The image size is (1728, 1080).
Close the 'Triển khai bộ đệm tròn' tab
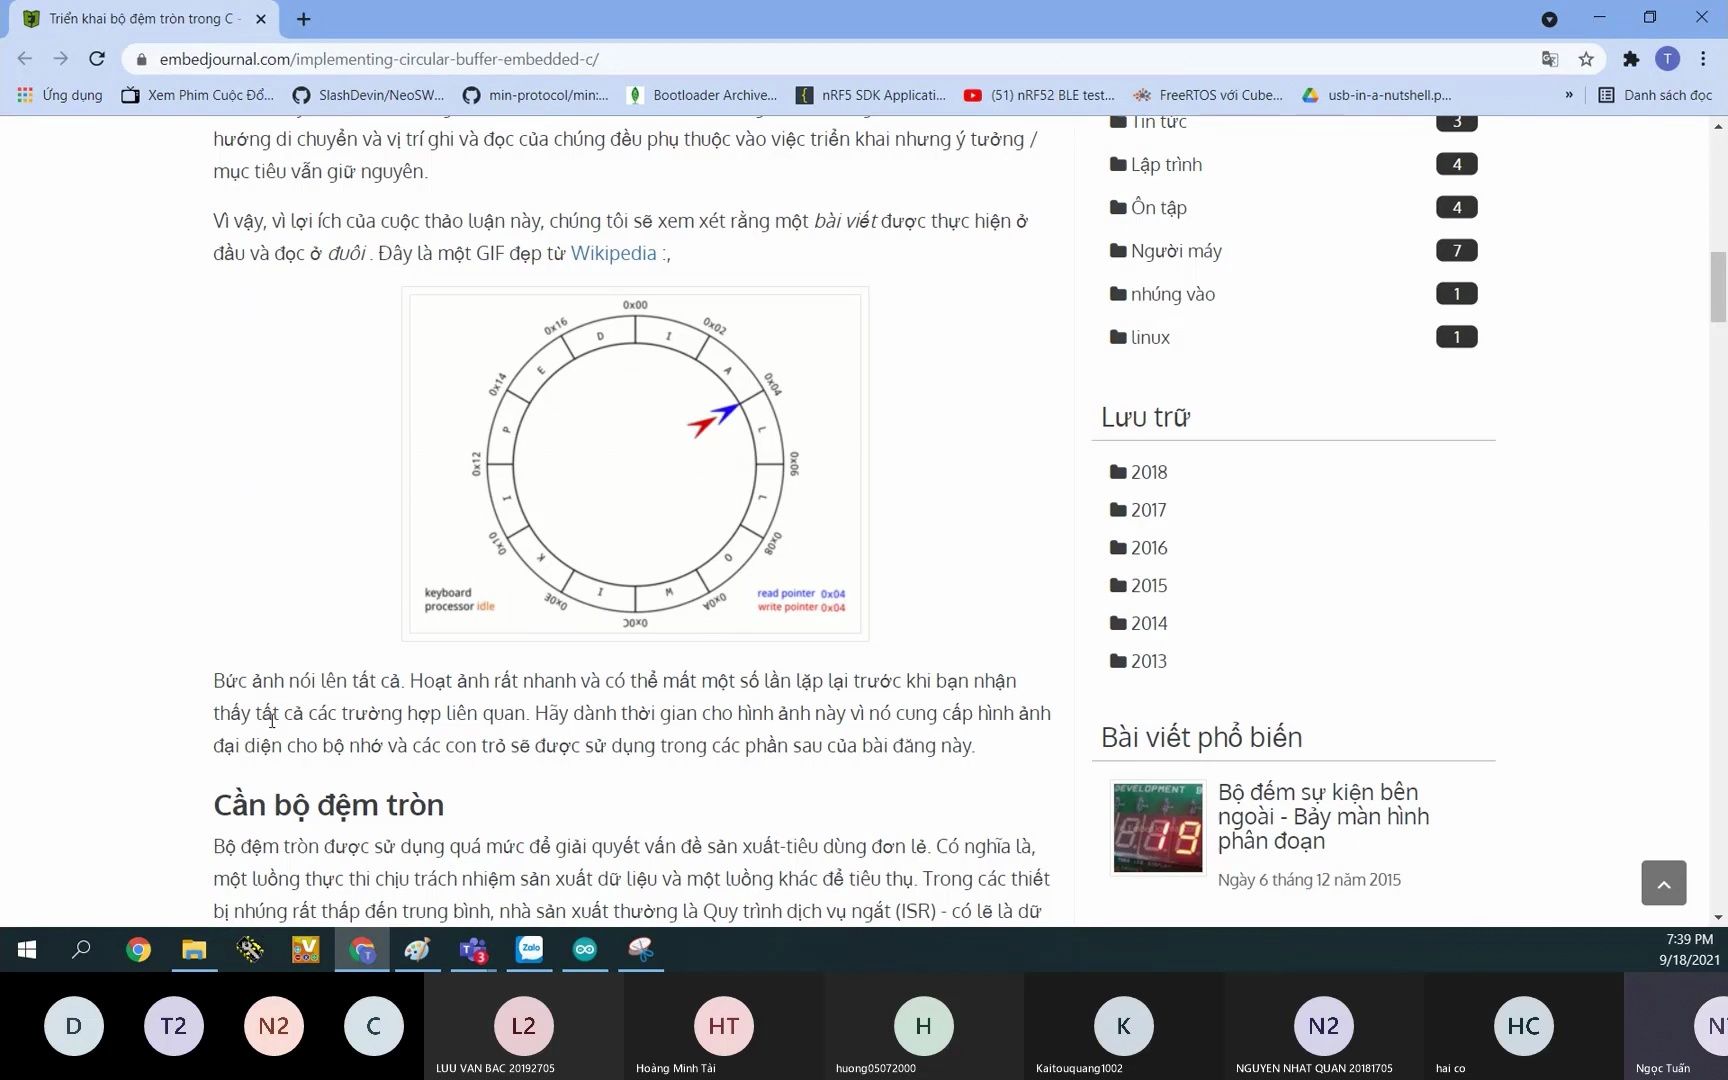261,19
